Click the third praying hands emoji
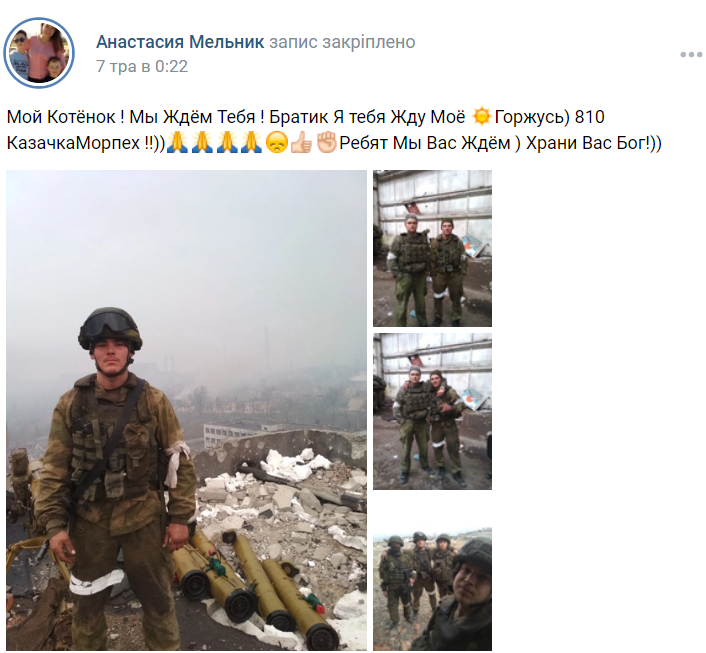Screen dimensions: 706x653 click(x=226, y=143)
